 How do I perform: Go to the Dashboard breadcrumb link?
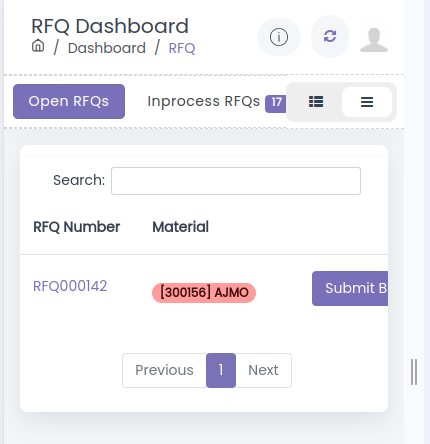[x=107, y=48]
